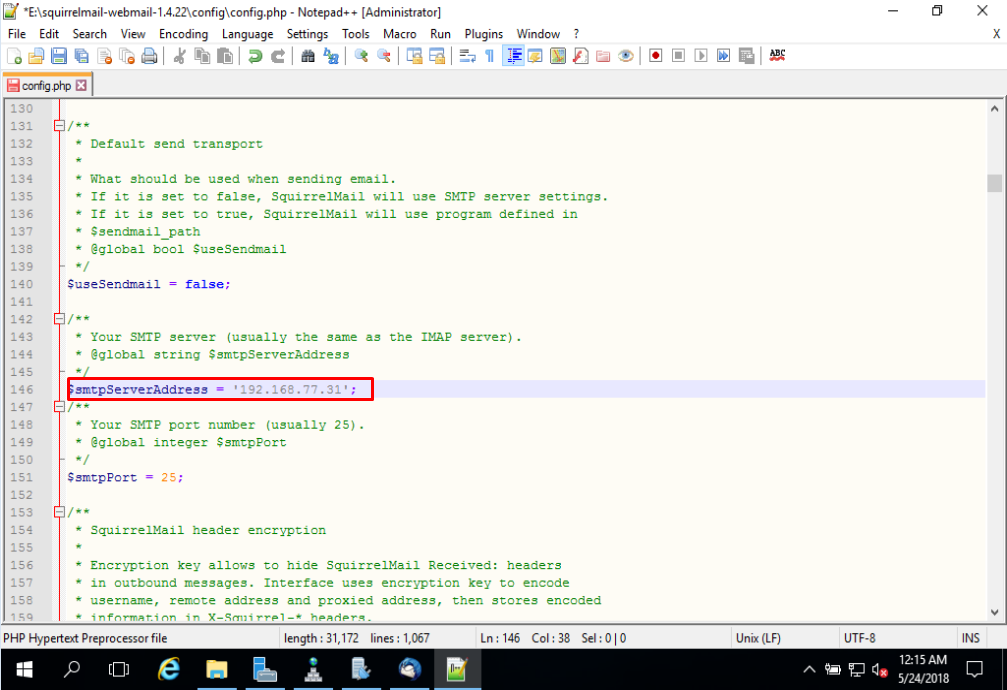Click the Replace toolbar icon

331,57
